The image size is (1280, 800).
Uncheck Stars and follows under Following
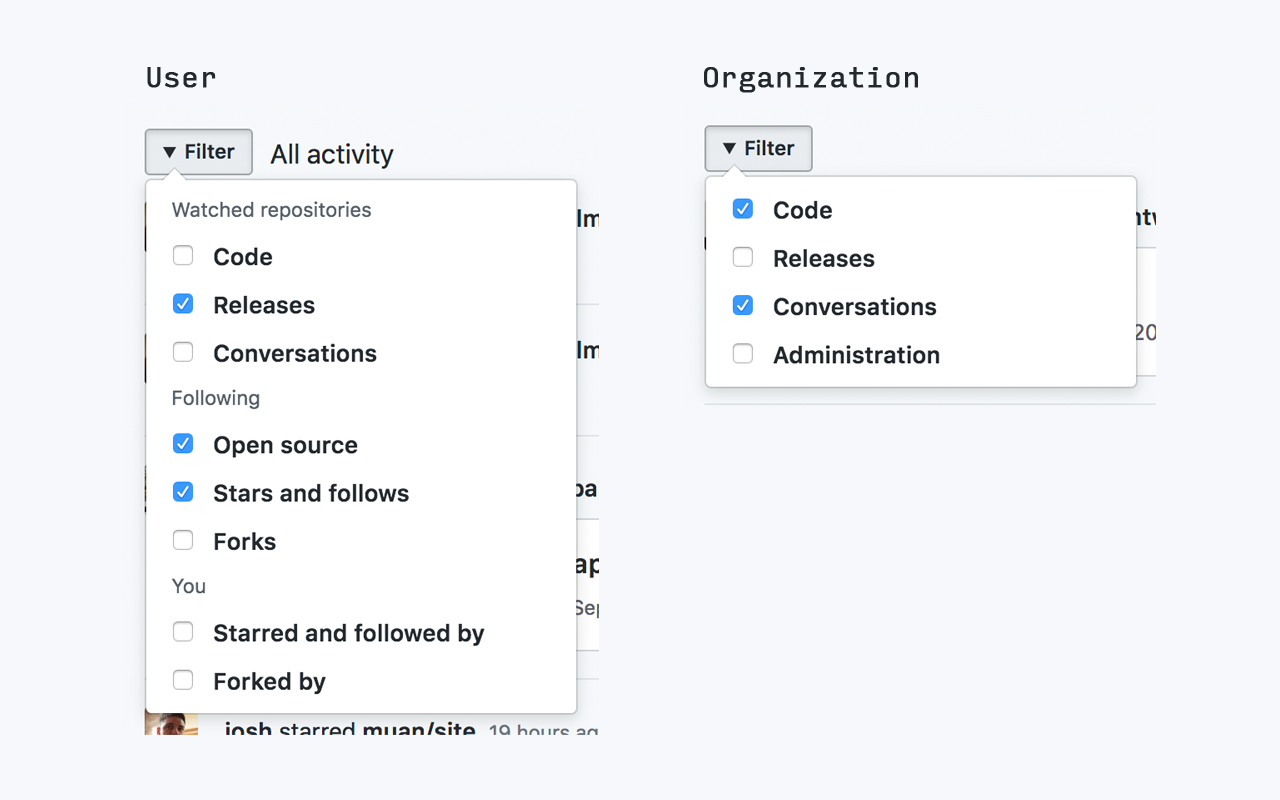coord(183,492)
